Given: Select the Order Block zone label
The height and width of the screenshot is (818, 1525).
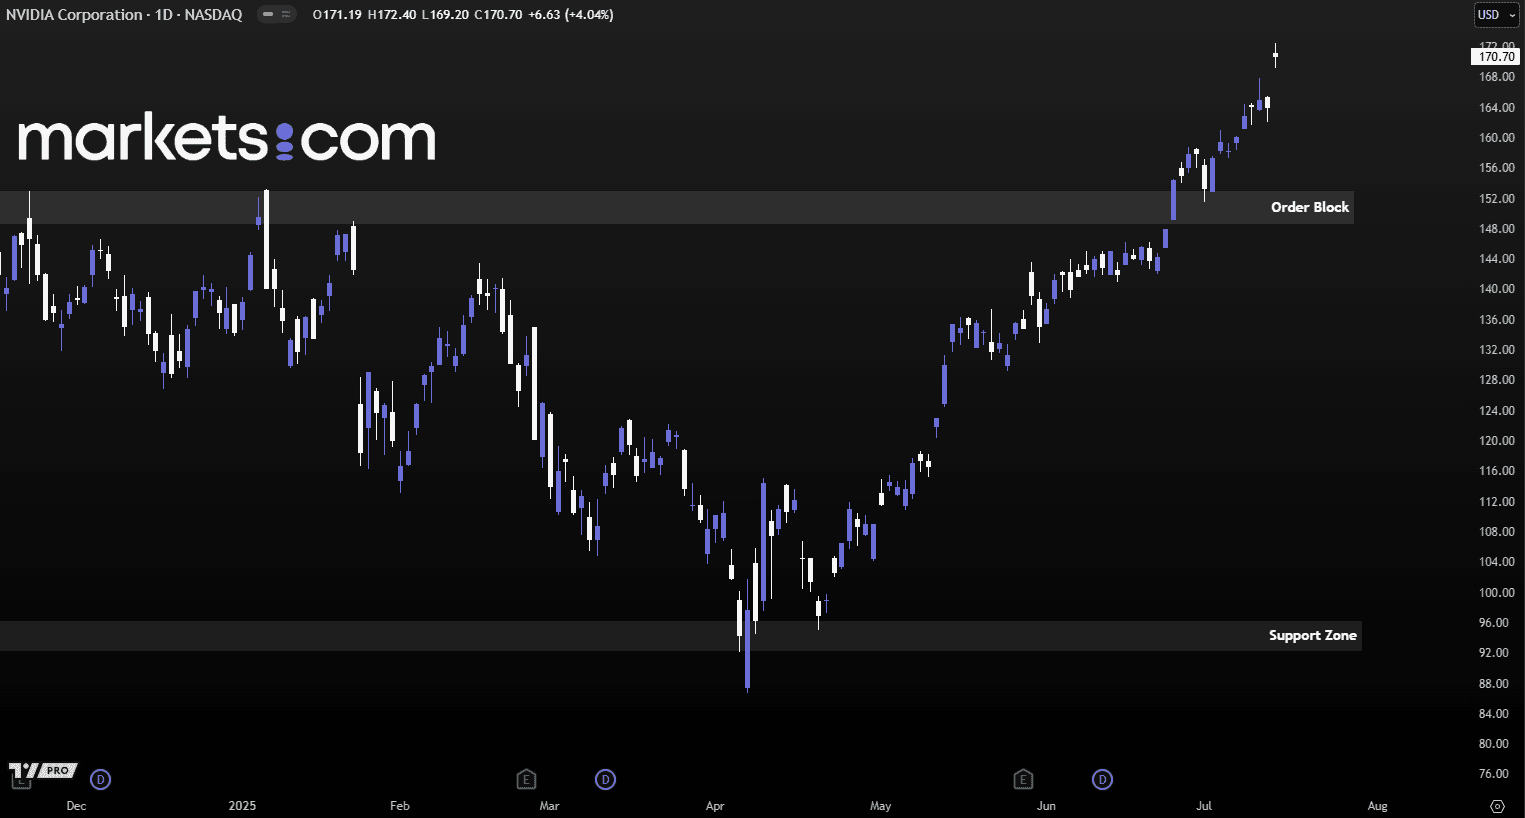Looking at the screenshot, I should pos(1309,207).
